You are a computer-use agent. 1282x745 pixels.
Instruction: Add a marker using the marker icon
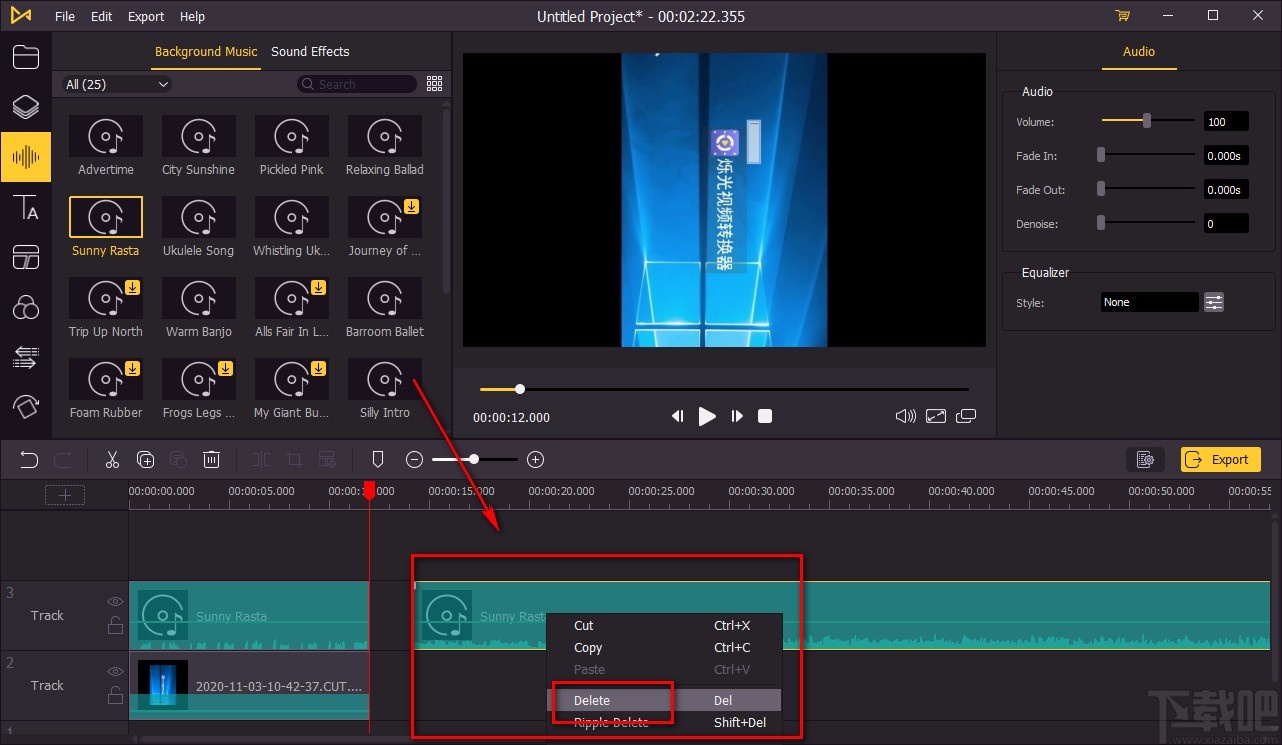[378, 460]
